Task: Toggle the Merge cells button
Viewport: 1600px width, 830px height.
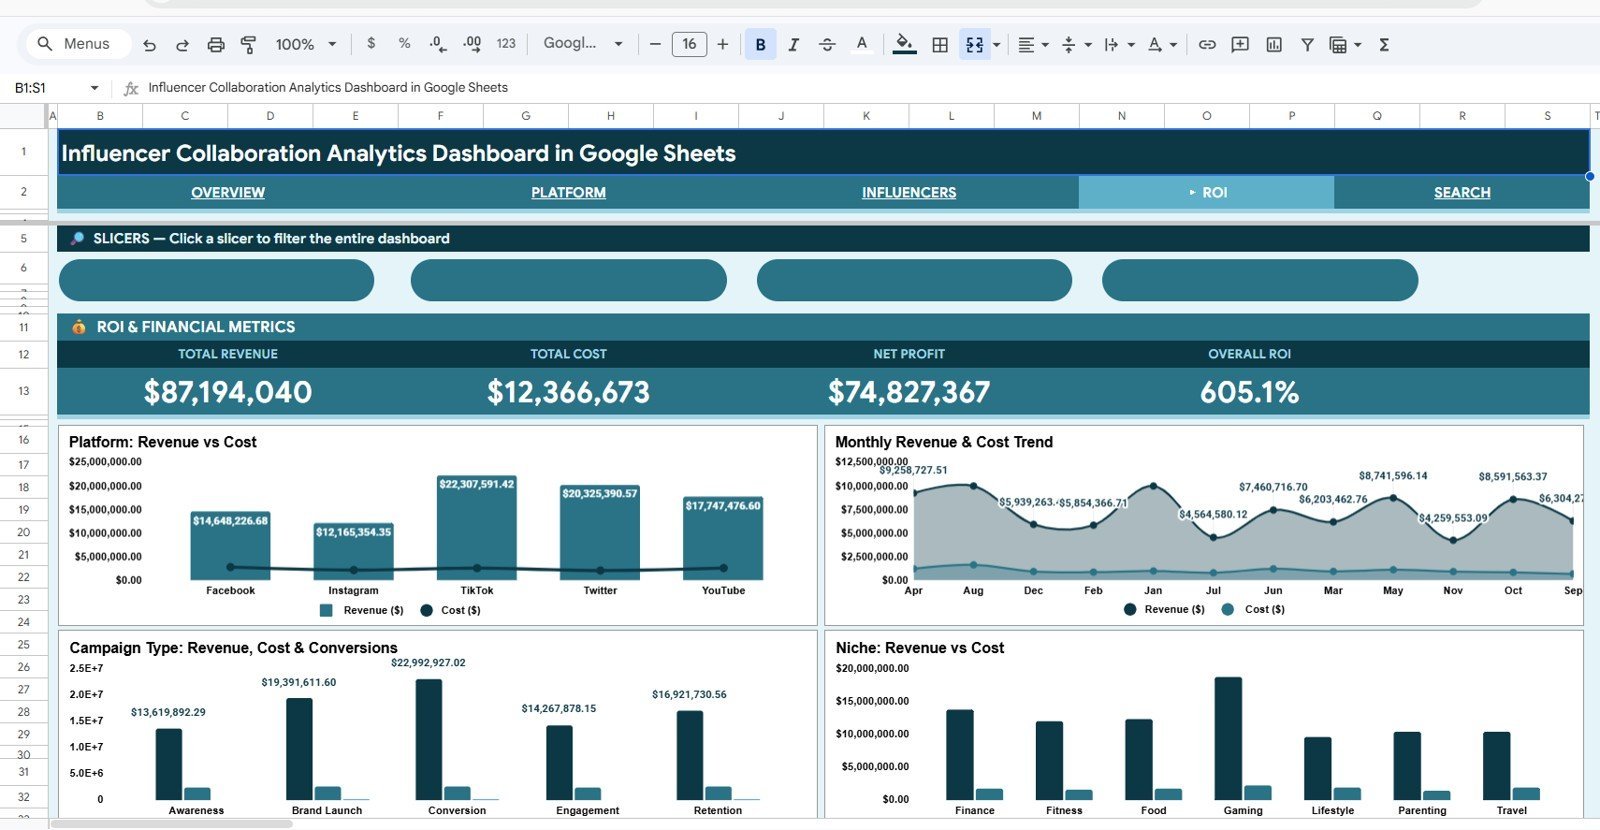Action: [974, 44]
